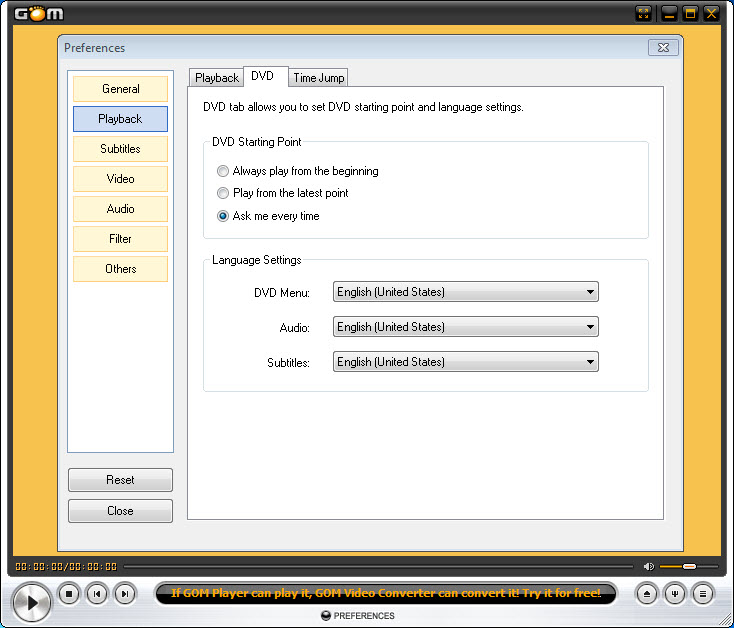This screenshot has width=734, height=628.
Task: Choose Ask me every time option
Action: coord(223,216)
